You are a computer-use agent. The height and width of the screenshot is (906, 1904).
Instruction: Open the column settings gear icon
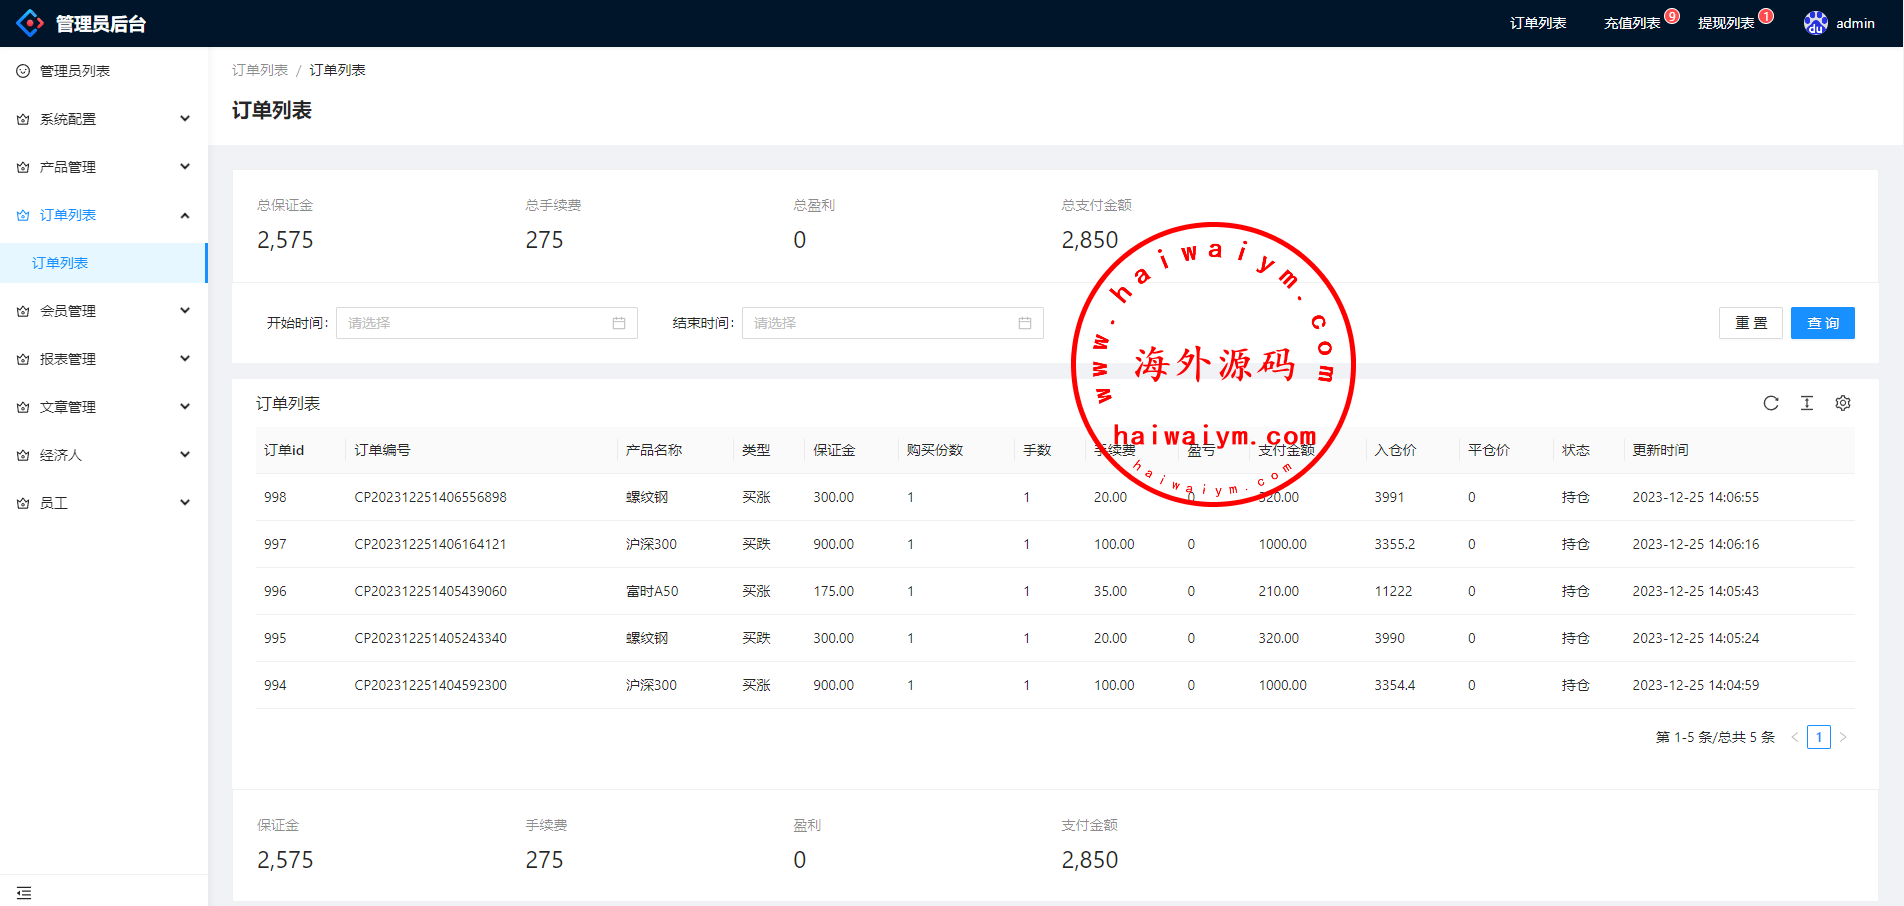coord(1843,403)
